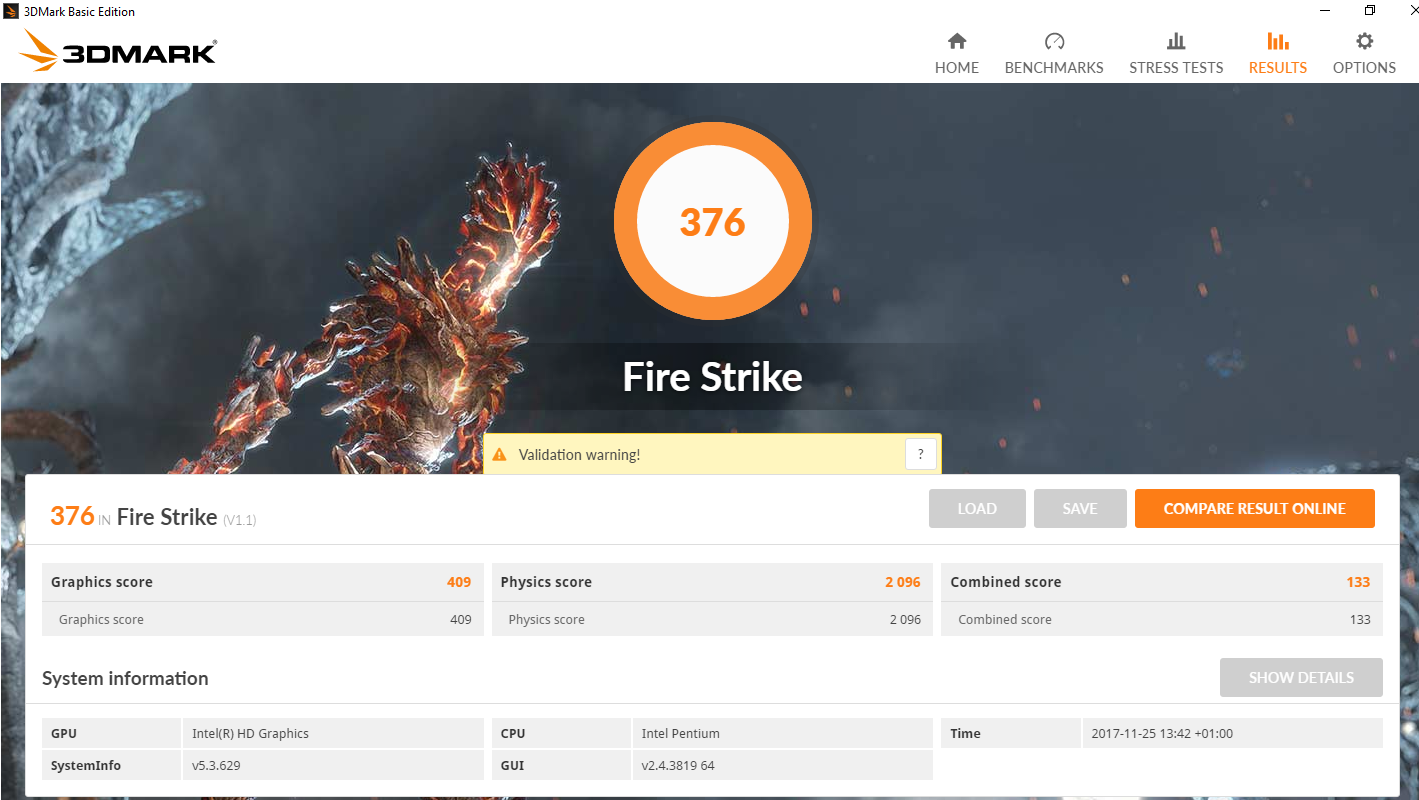The height and width of the screenshot is (800, 1419).
Task: Go to STRESS TESTS tab label
Action: pyautogui.click(x=1176, y=68)
